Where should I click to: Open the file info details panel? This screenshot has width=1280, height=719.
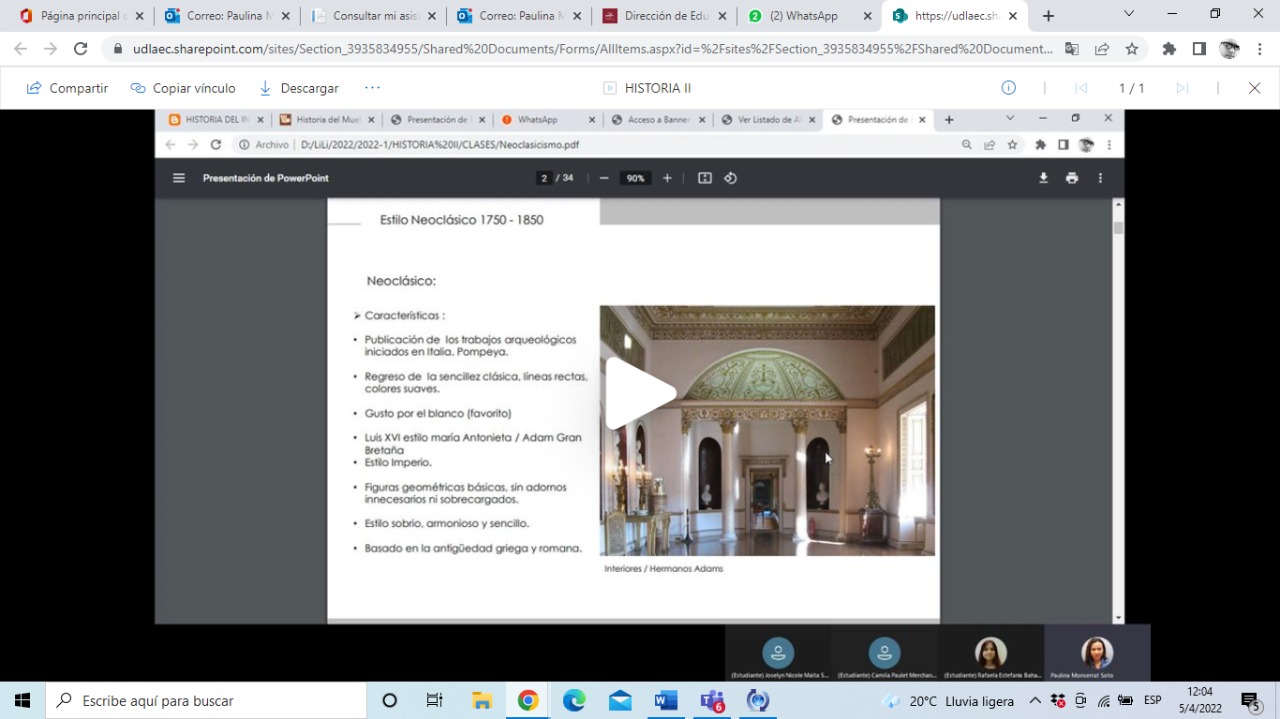click(x=1009, y=88)
